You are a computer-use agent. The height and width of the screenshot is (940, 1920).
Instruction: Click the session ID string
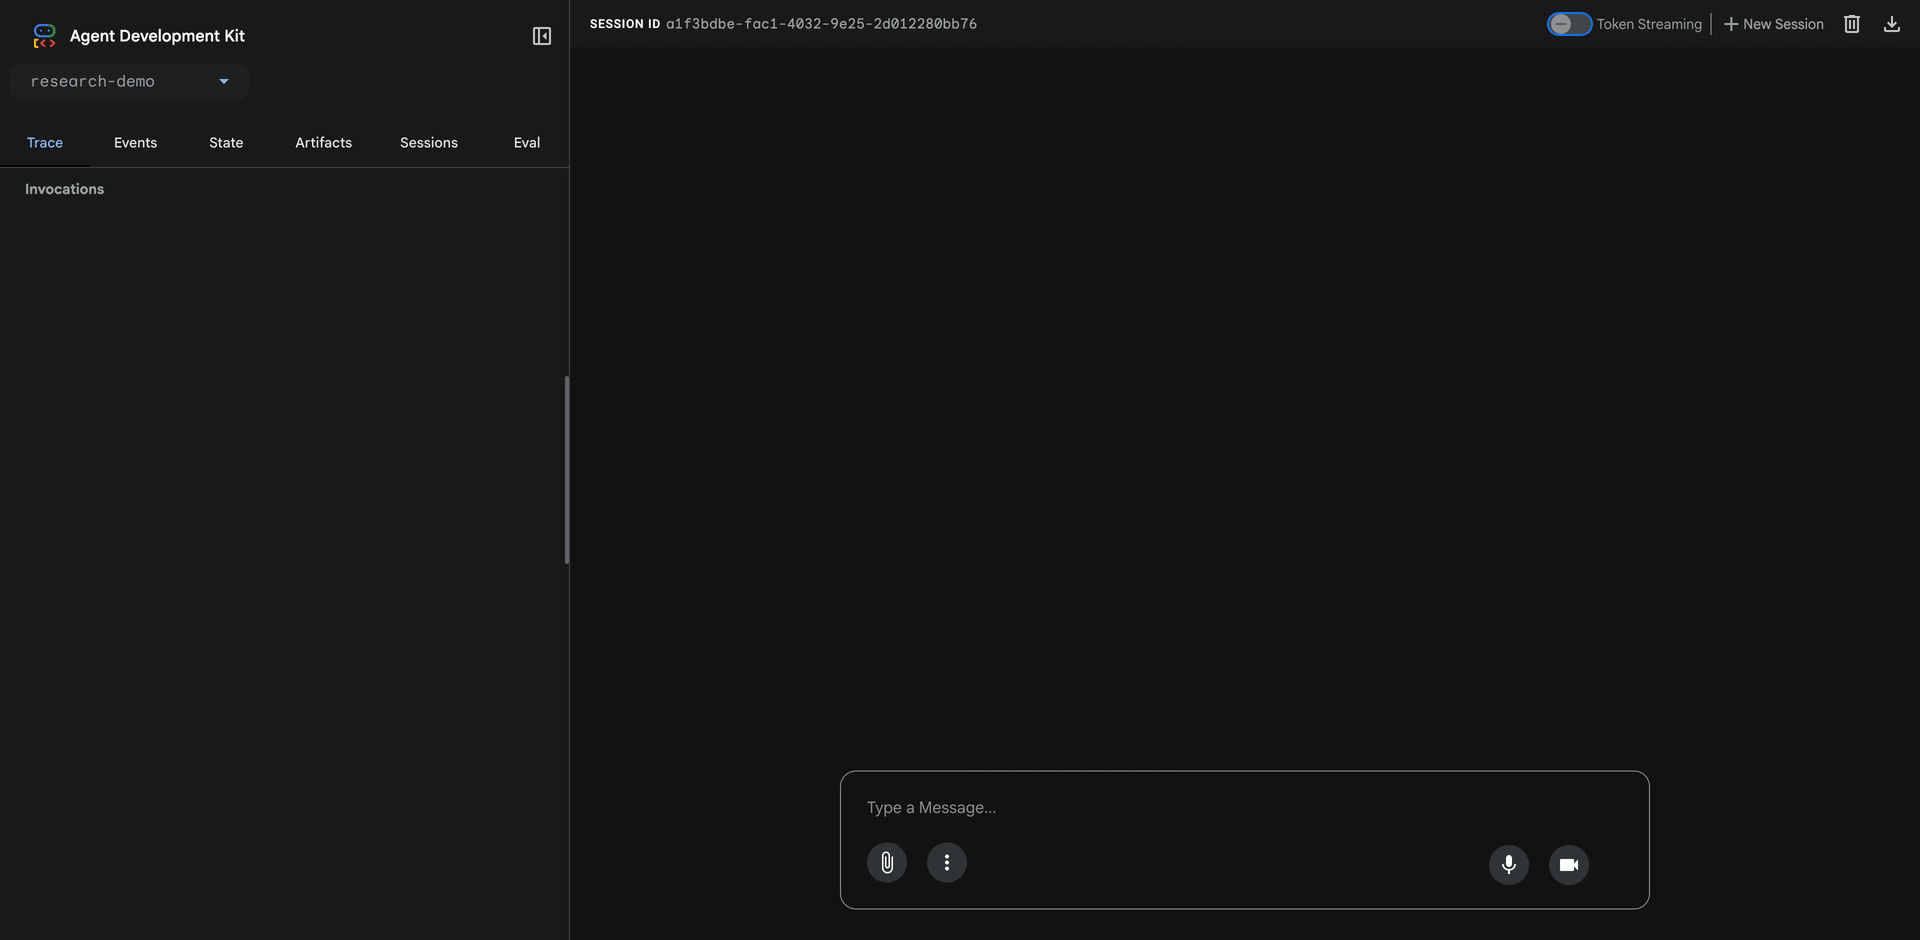pos(821,24)
